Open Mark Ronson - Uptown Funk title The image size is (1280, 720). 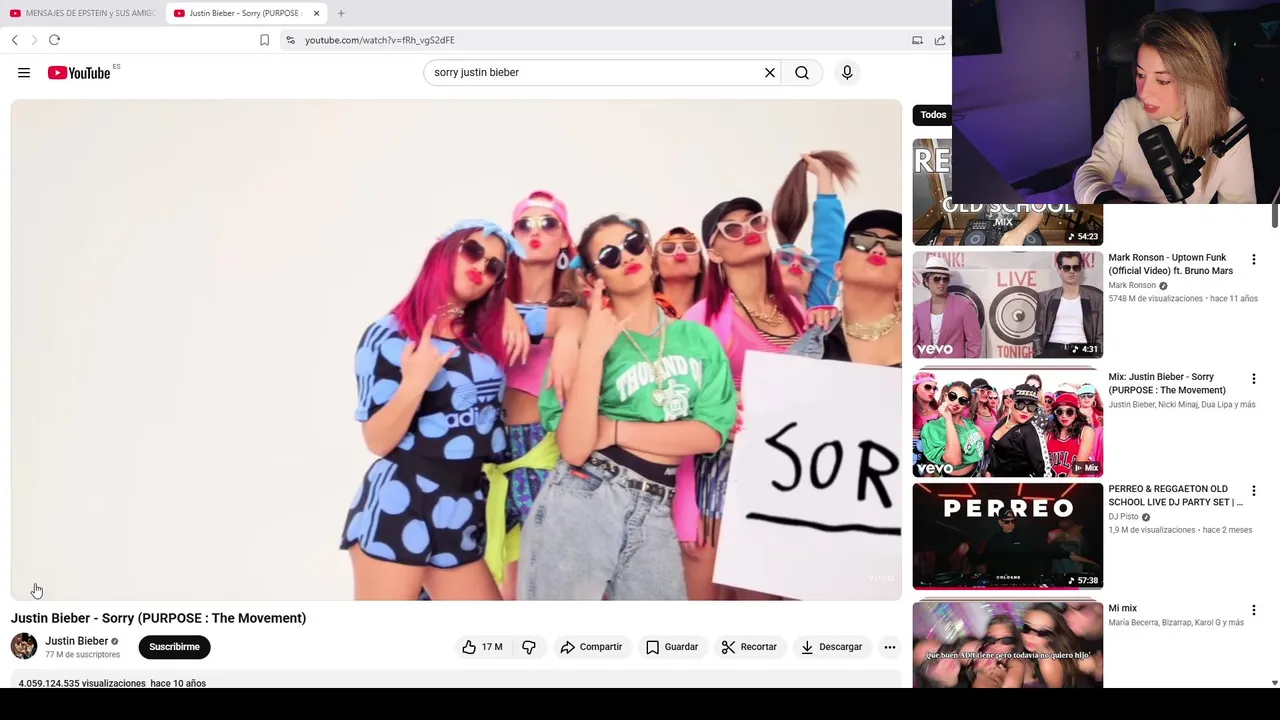click(1170, 264)
